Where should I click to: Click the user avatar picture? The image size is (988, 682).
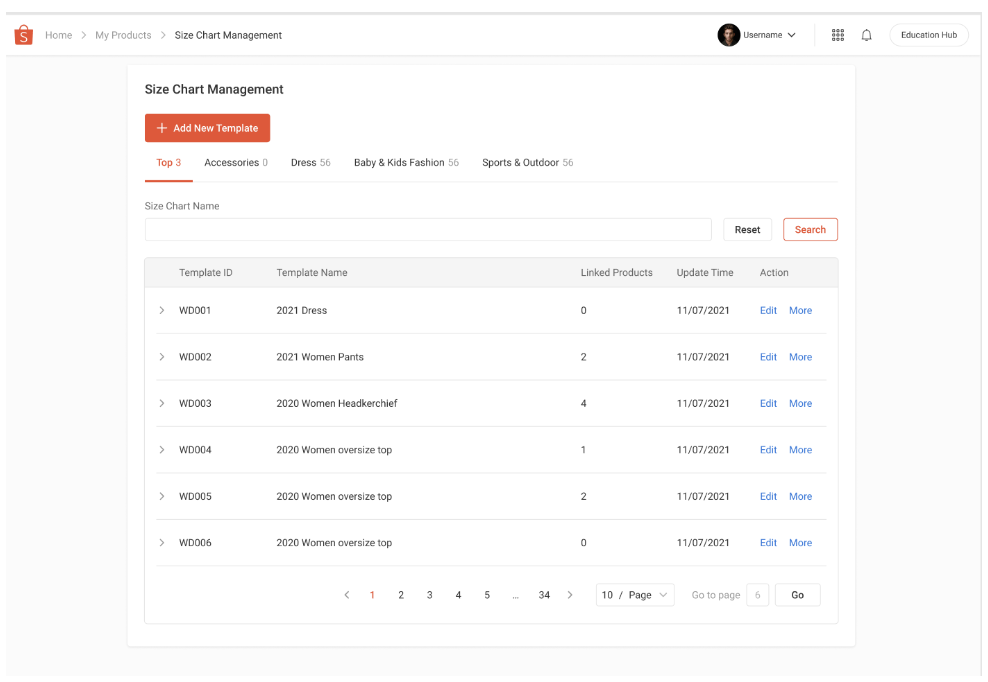click(x=729, y=34)
